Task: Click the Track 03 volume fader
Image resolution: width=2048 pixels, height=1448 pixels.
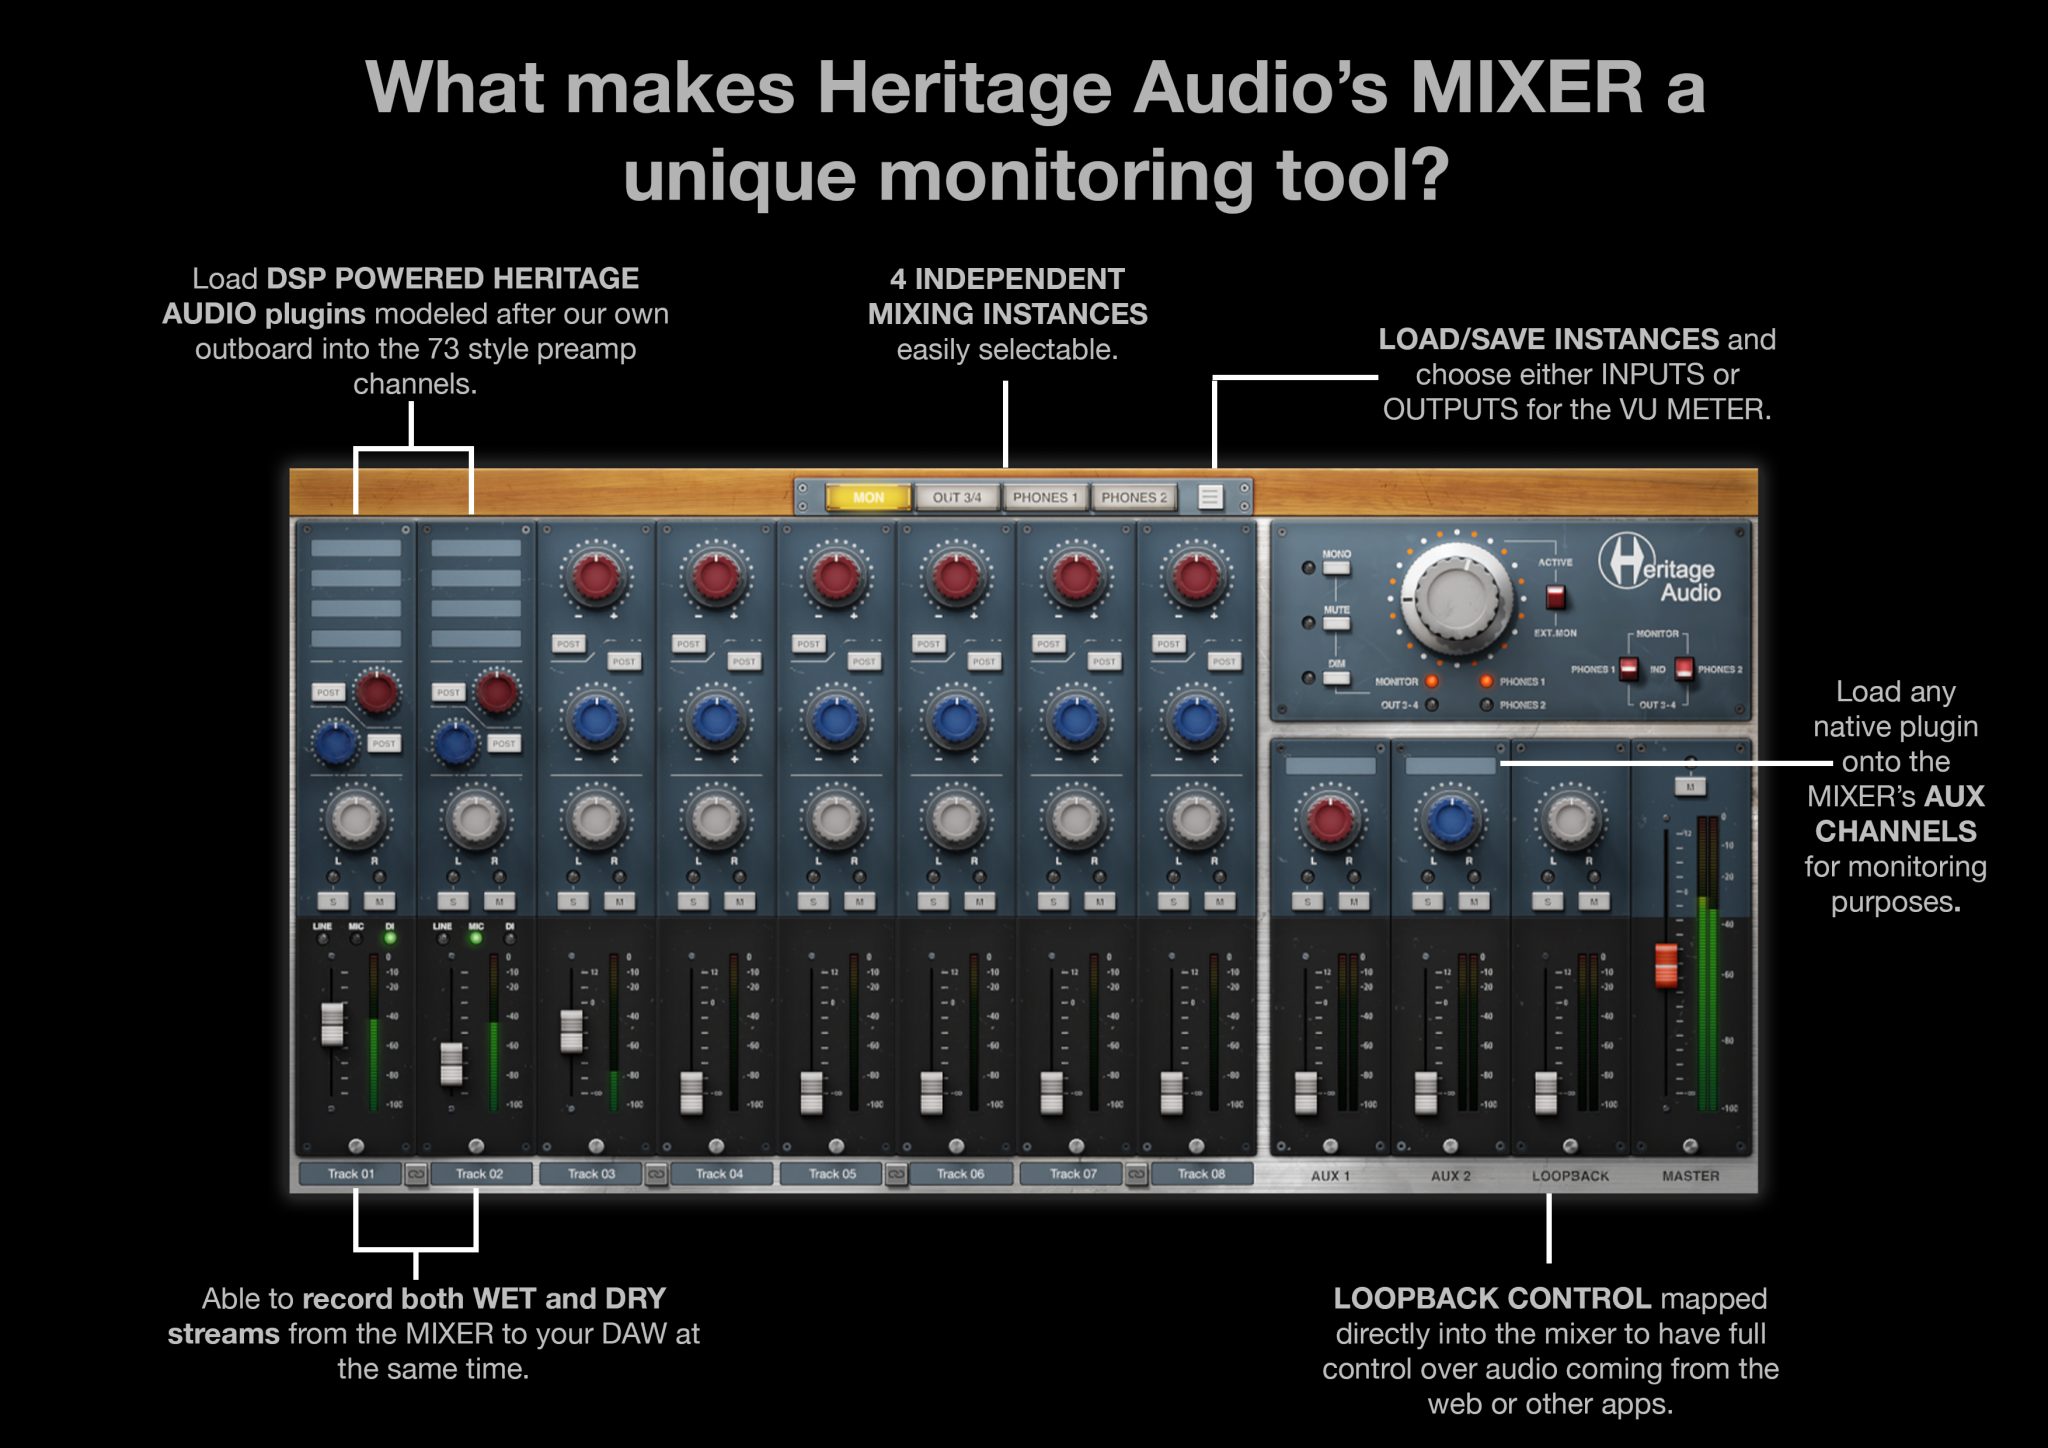Action: [571, 1031]
